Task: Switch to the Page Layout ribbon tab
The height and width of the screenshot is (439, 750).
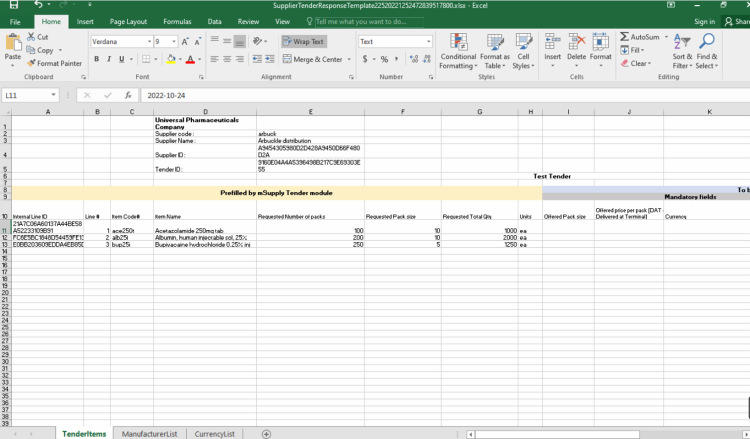Action: click(x=128, y=21)
